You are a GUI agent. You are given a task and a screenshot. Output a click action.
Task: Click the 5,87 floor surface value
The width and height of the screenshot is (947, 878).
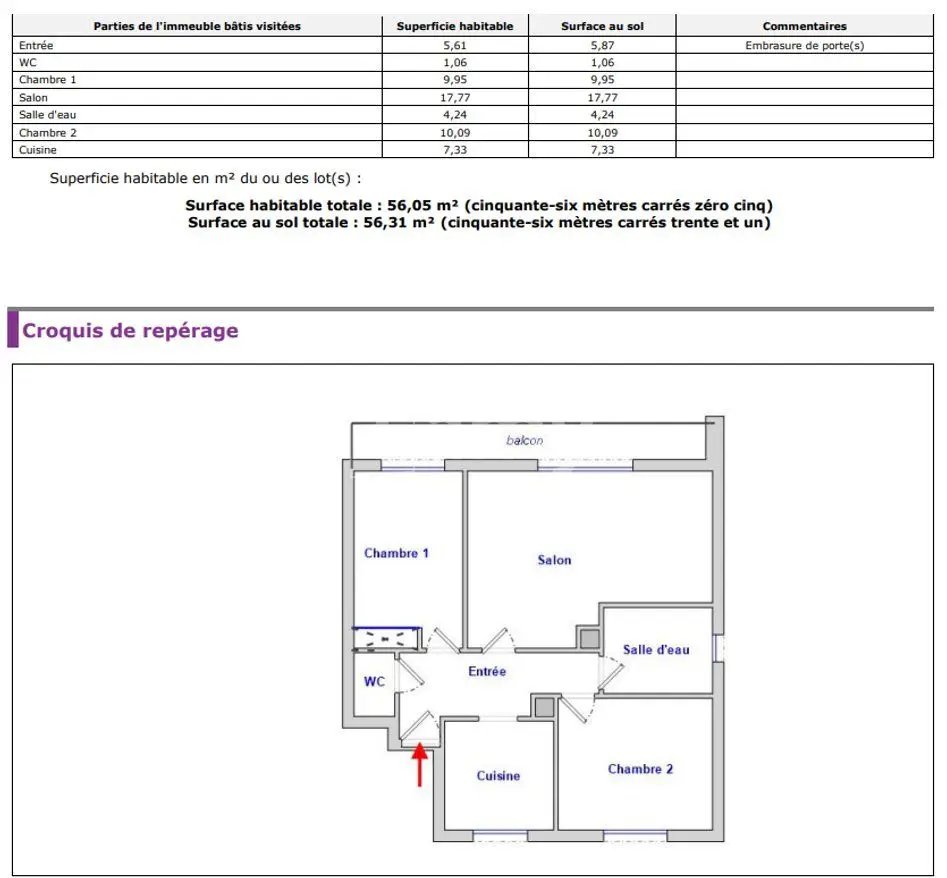pyautogui.click(x=602, y=45)
